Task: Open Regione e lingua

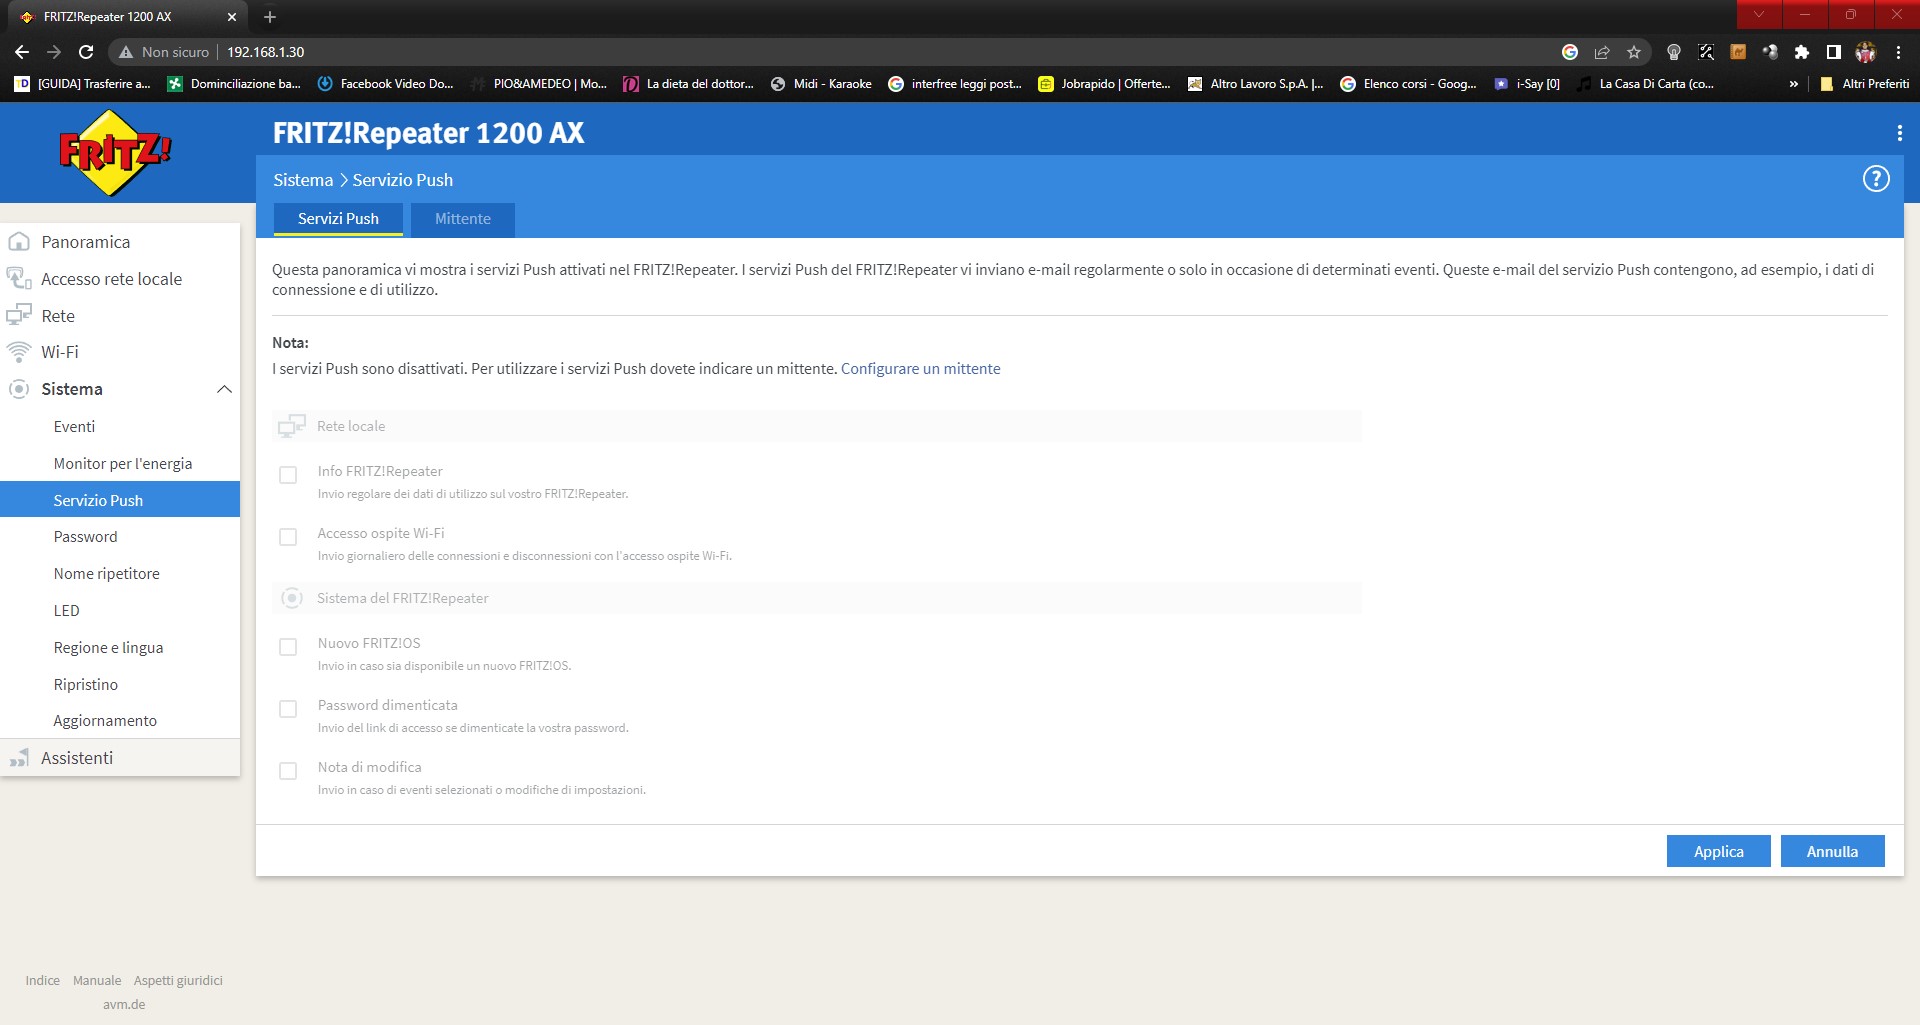Action: [x=108, y=648]
